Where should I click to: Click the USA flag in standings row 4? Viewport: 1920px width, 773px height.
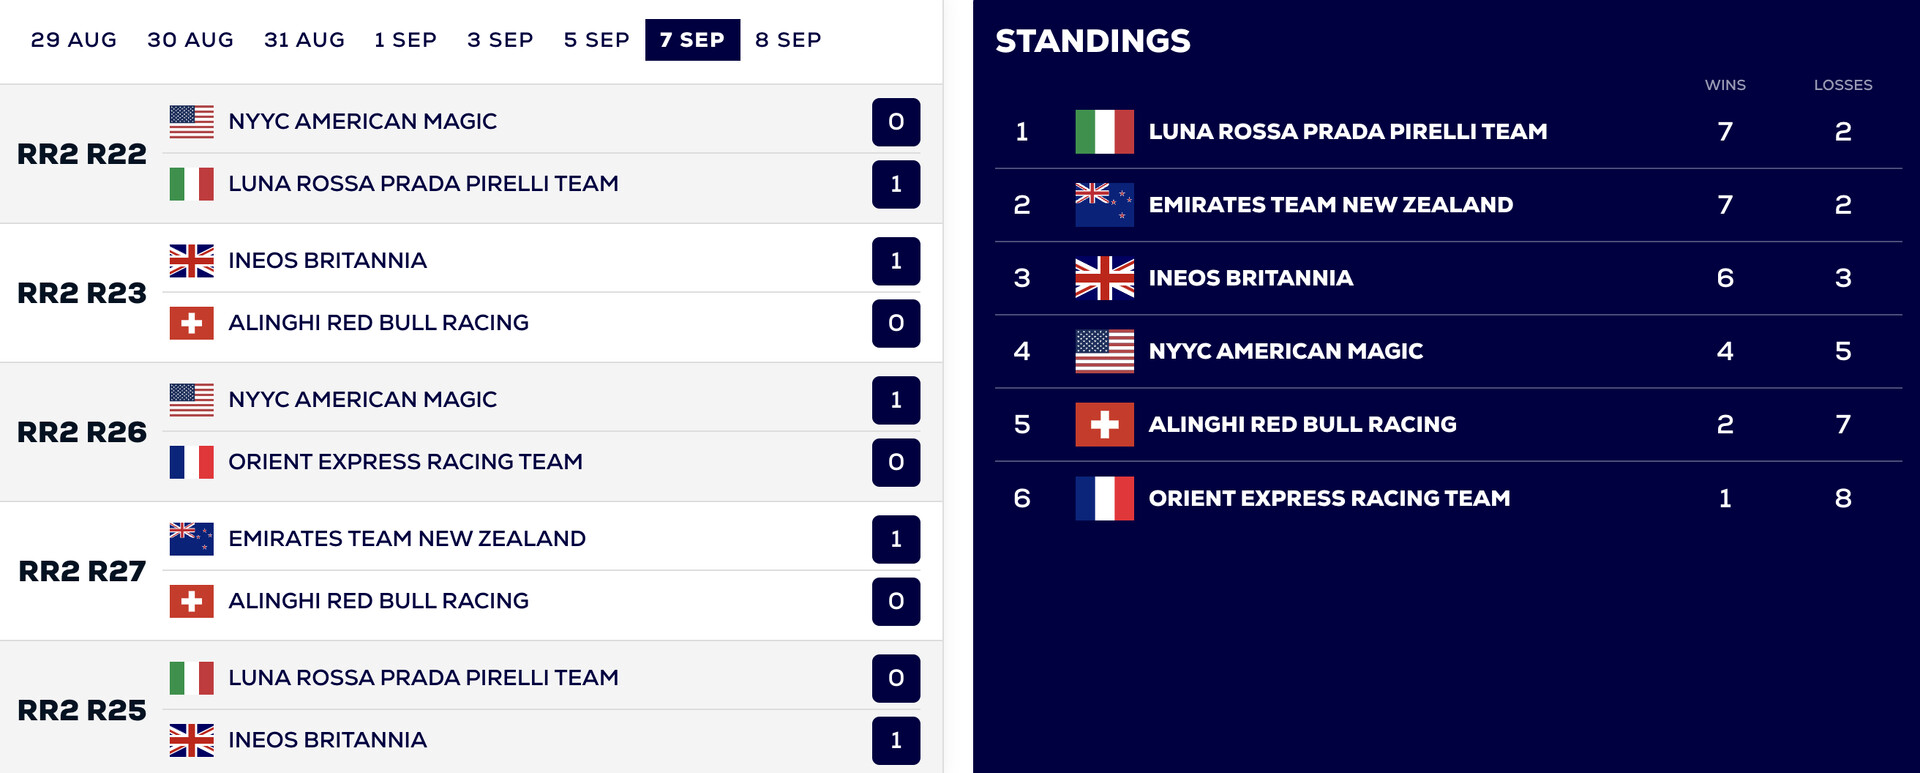(1104, 351)
